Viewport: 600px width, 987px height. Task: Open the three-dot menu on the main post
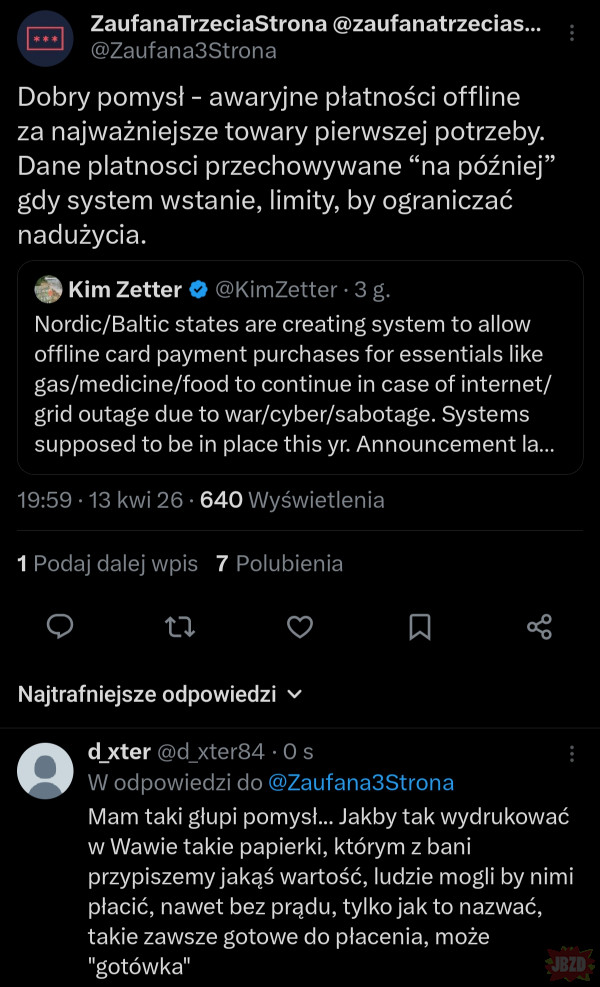[x=571, y=33]
